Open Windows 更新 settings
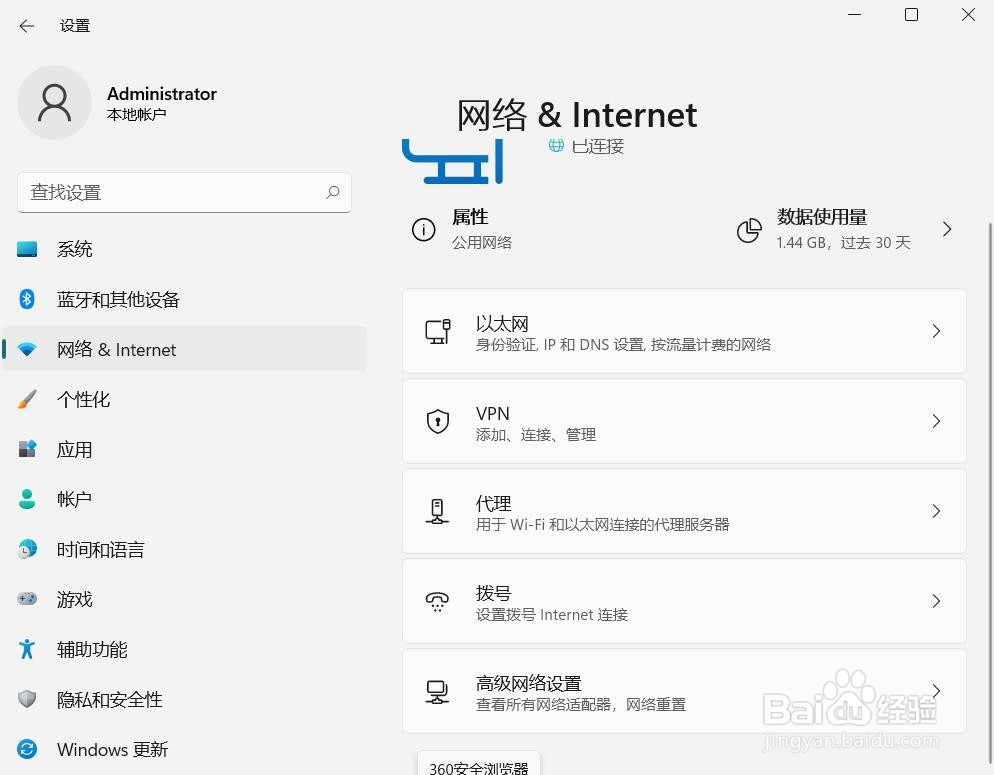The image size is (994, 775). pyautogui.click(x=184, y=749)
